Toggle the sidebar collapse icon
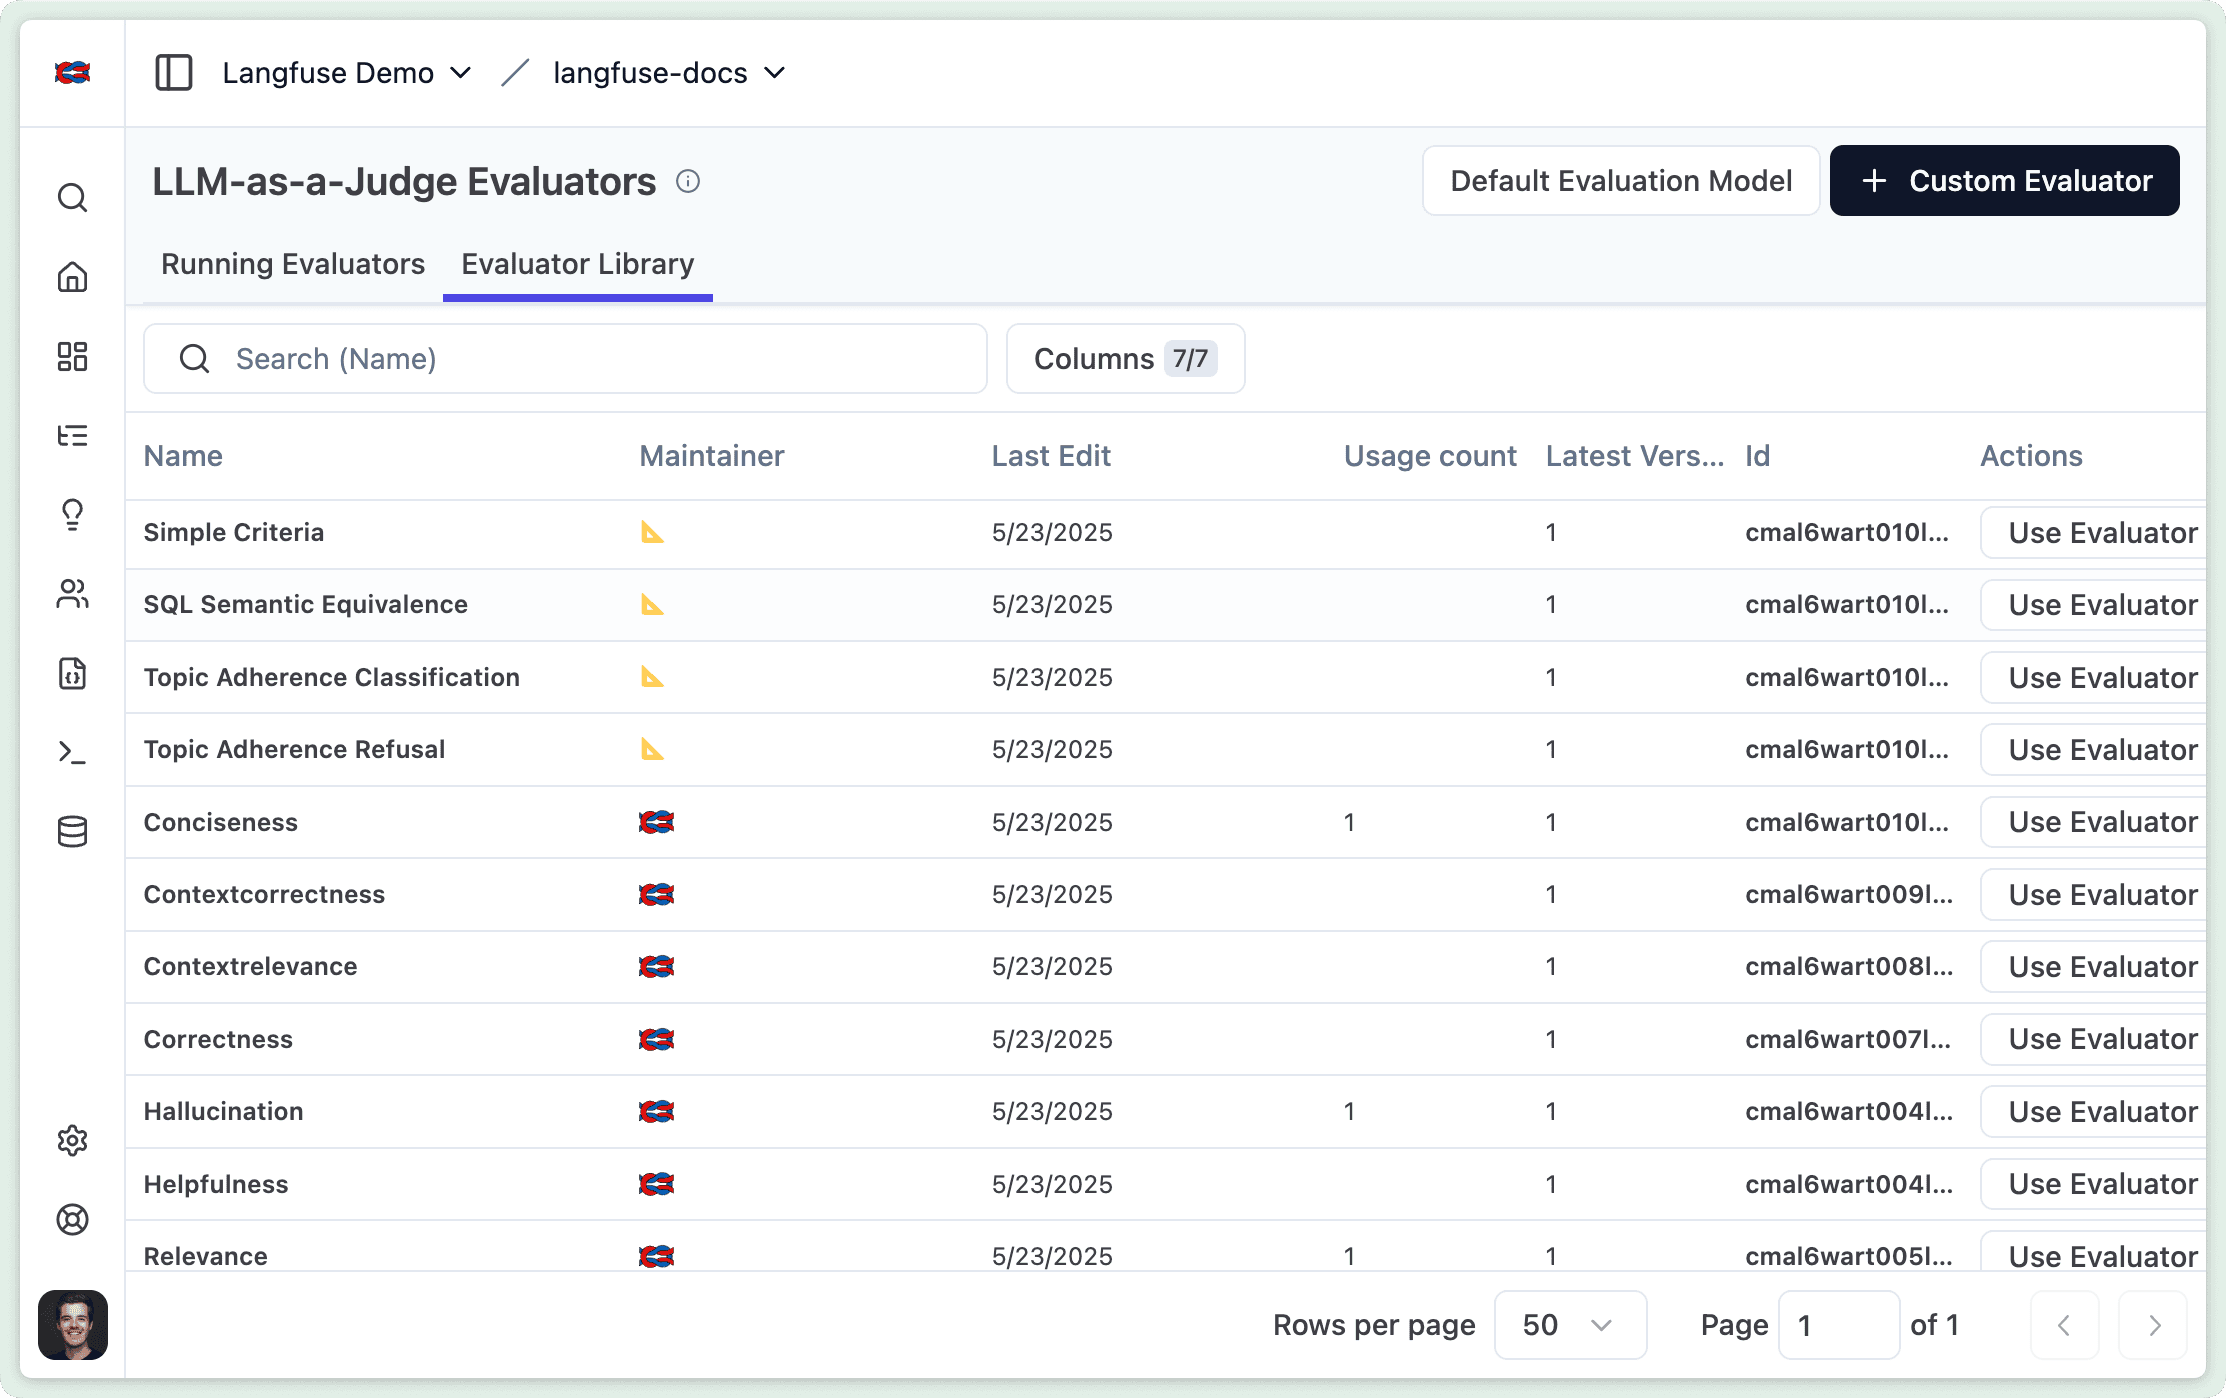This screenshot has height=1398, width=2226. click(x=174, y=72)
